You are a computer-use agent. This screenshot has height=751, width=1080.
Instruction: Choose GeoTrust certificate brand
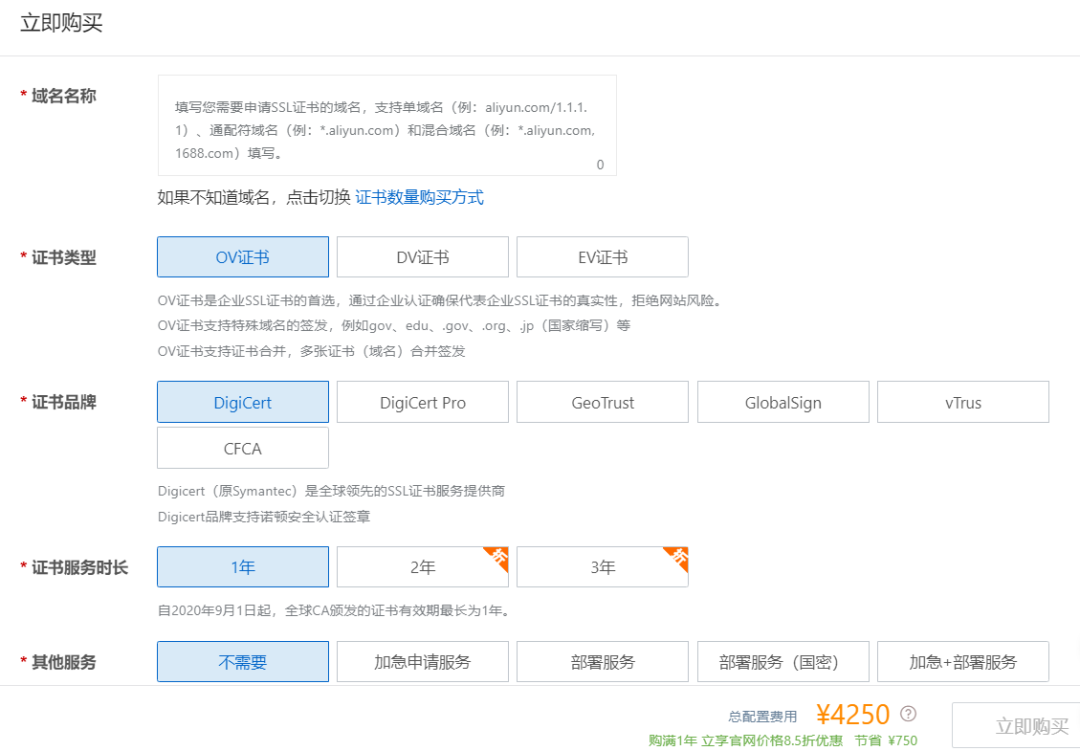pyautogui.click(x=602, y=402)
